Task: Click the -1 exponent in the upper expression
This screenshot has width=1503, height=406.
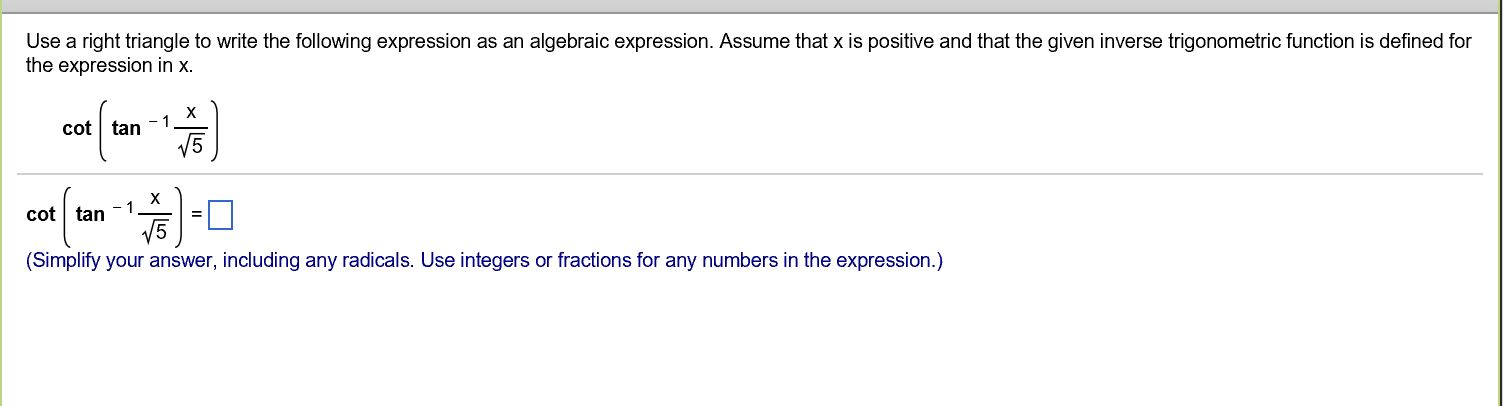Action: tap(160, 121)
